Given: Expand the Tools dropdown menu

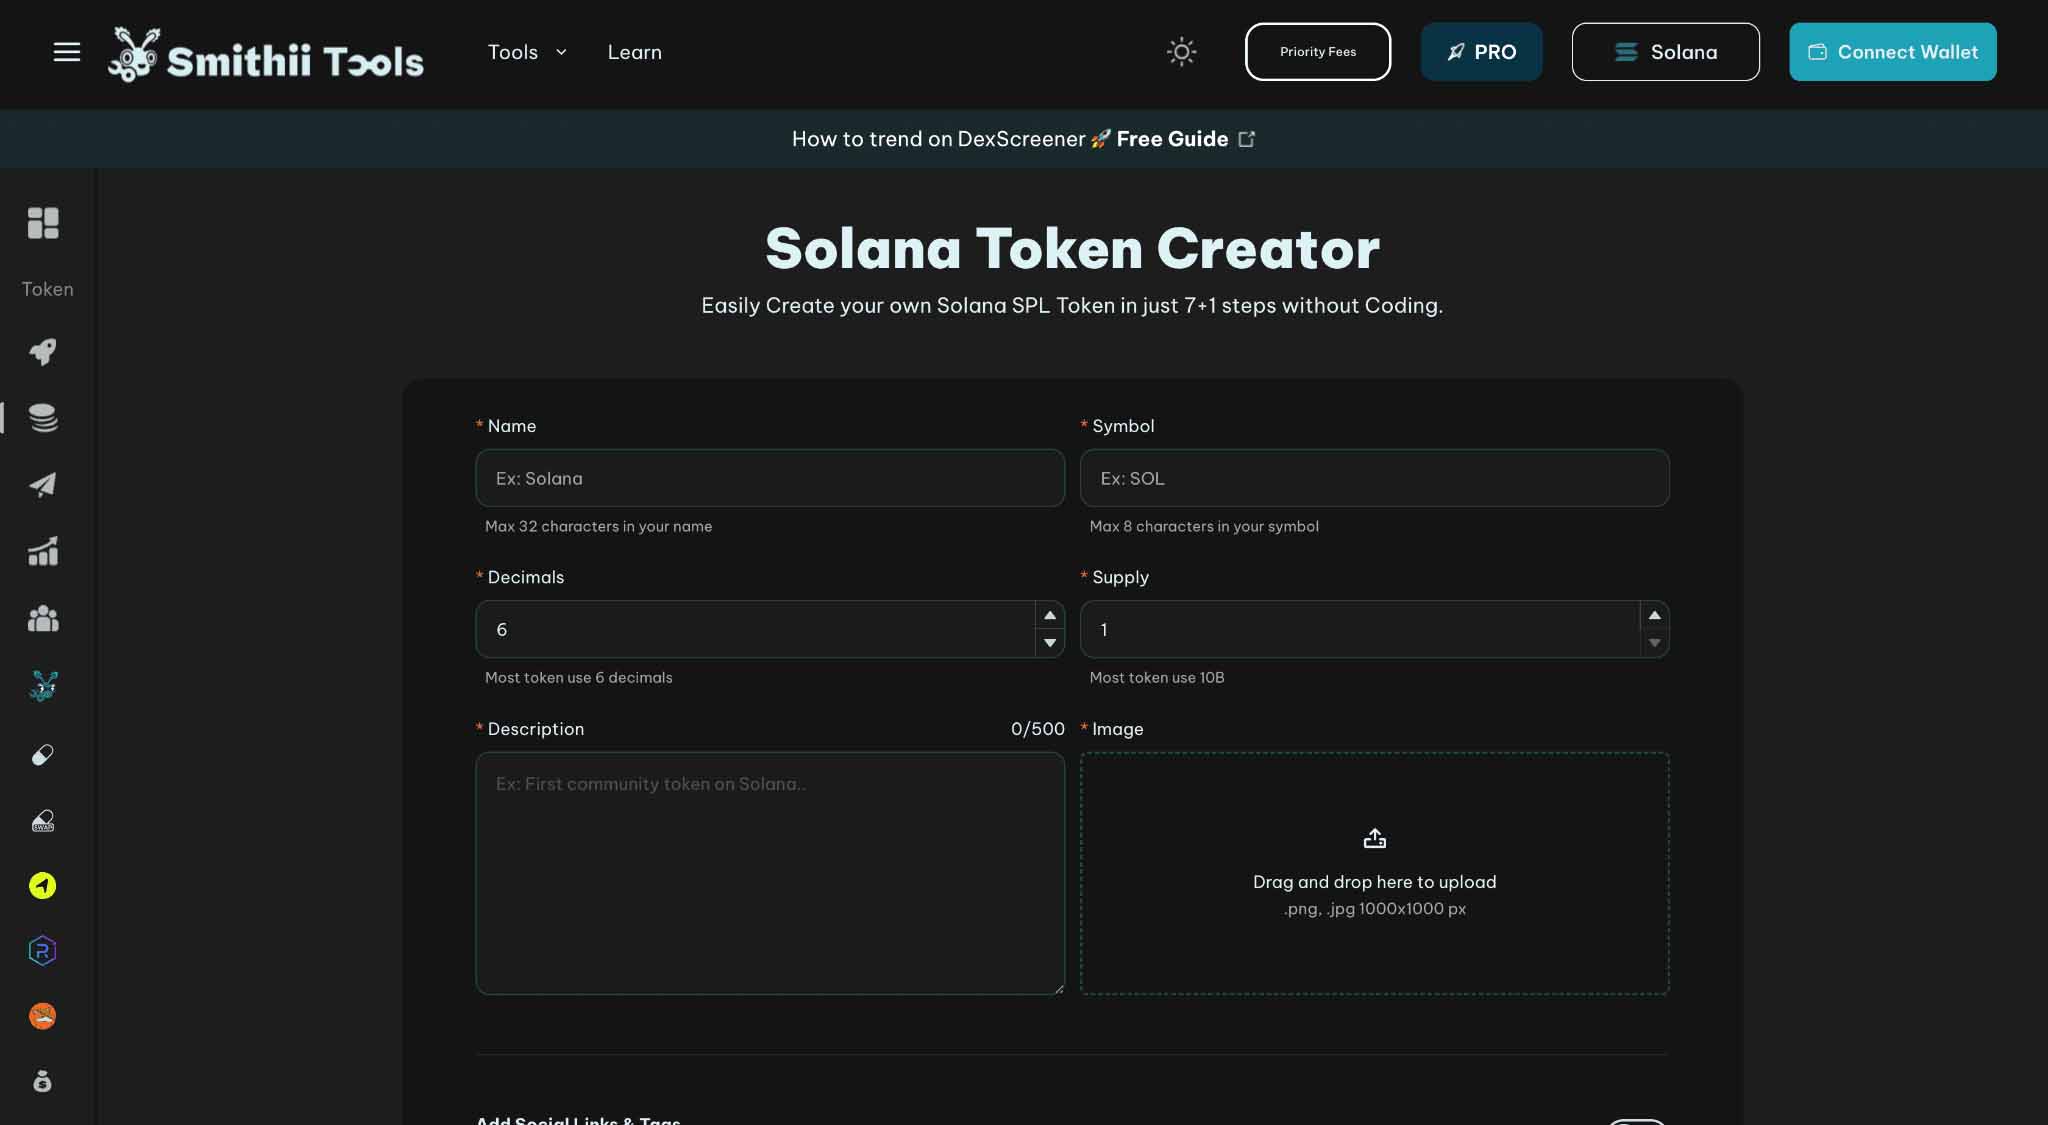Looking at the screenshot, I should [527, 52].
